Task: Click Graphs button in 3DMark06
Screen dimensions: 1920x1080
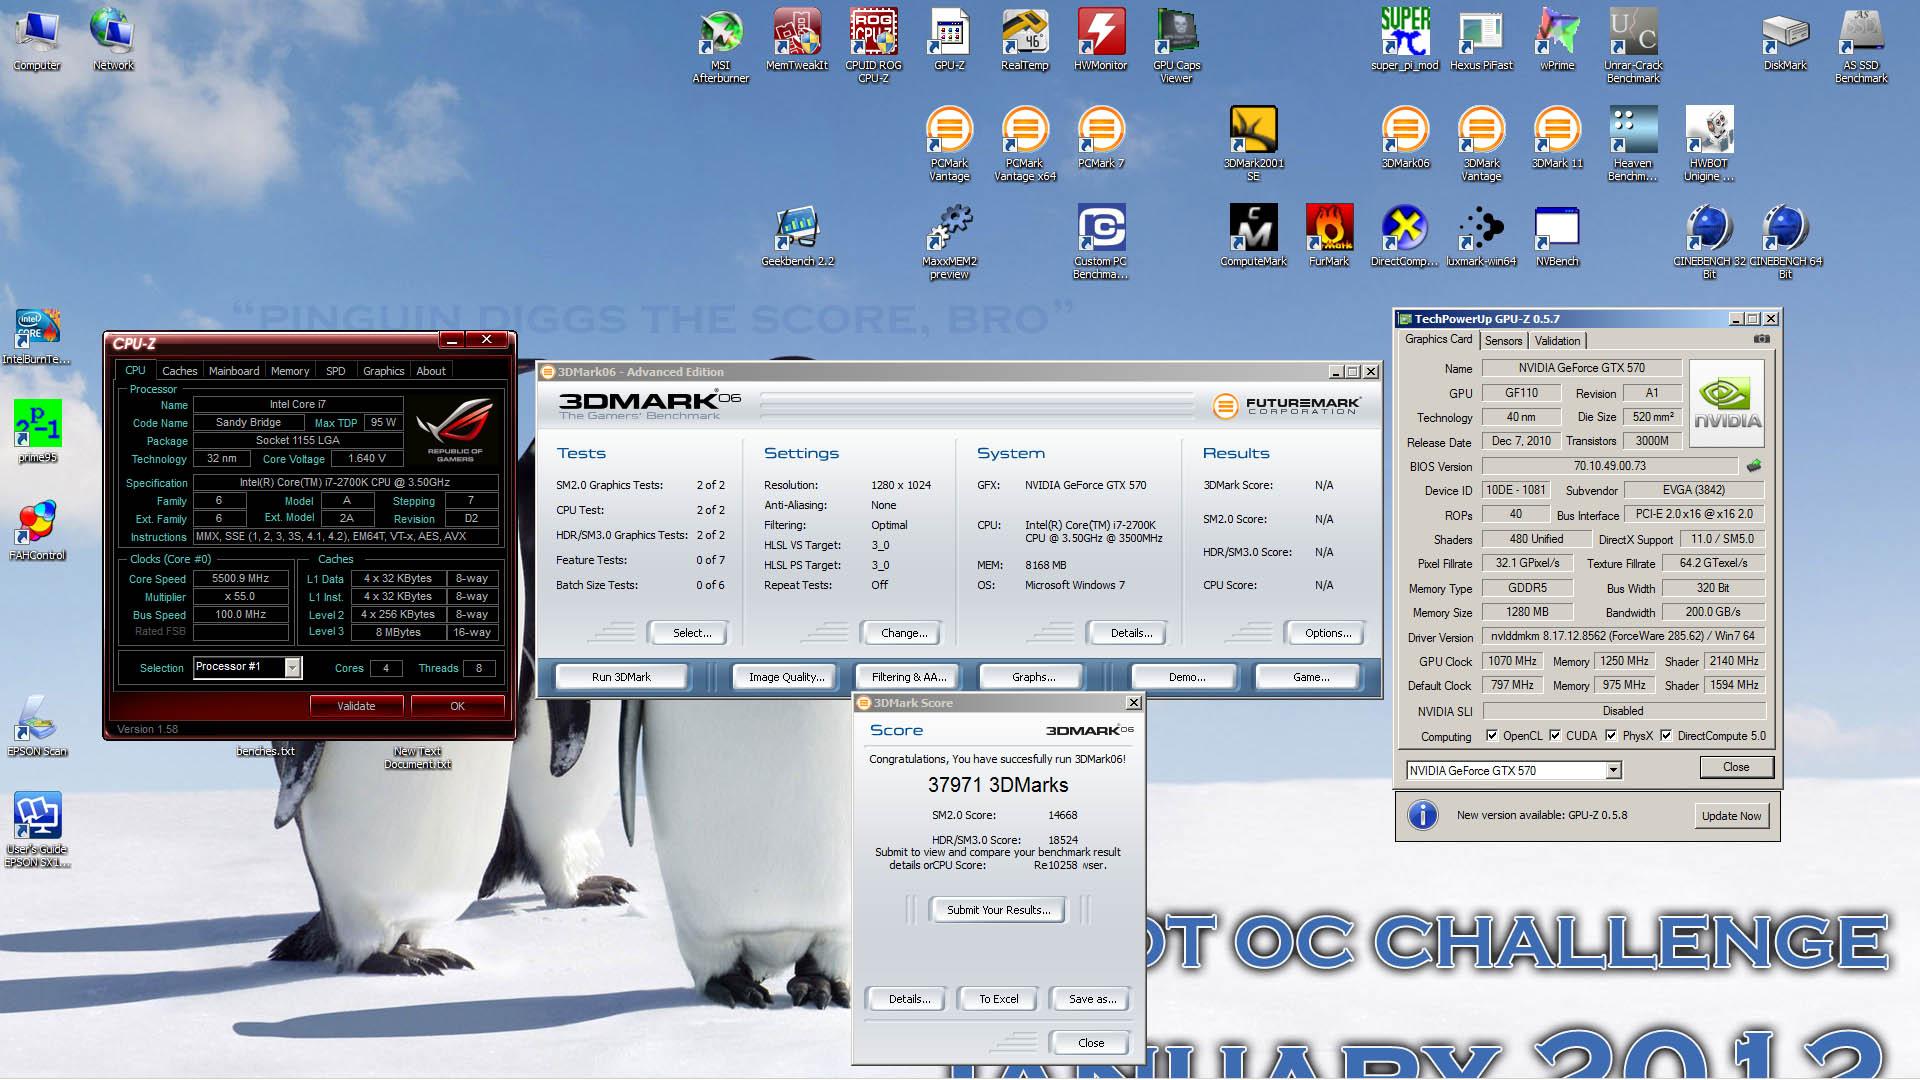Action: (x=1033, y=677)
